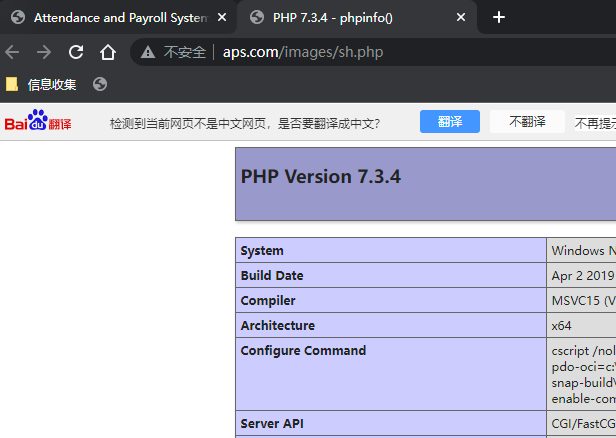Click the browser Forward arrow

click(44, 52)
